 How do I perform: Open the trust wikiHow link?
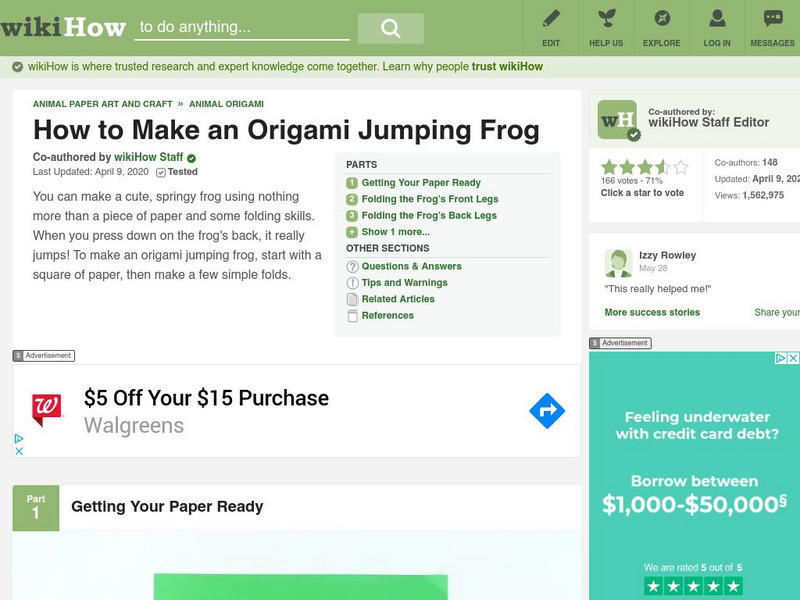507,67
